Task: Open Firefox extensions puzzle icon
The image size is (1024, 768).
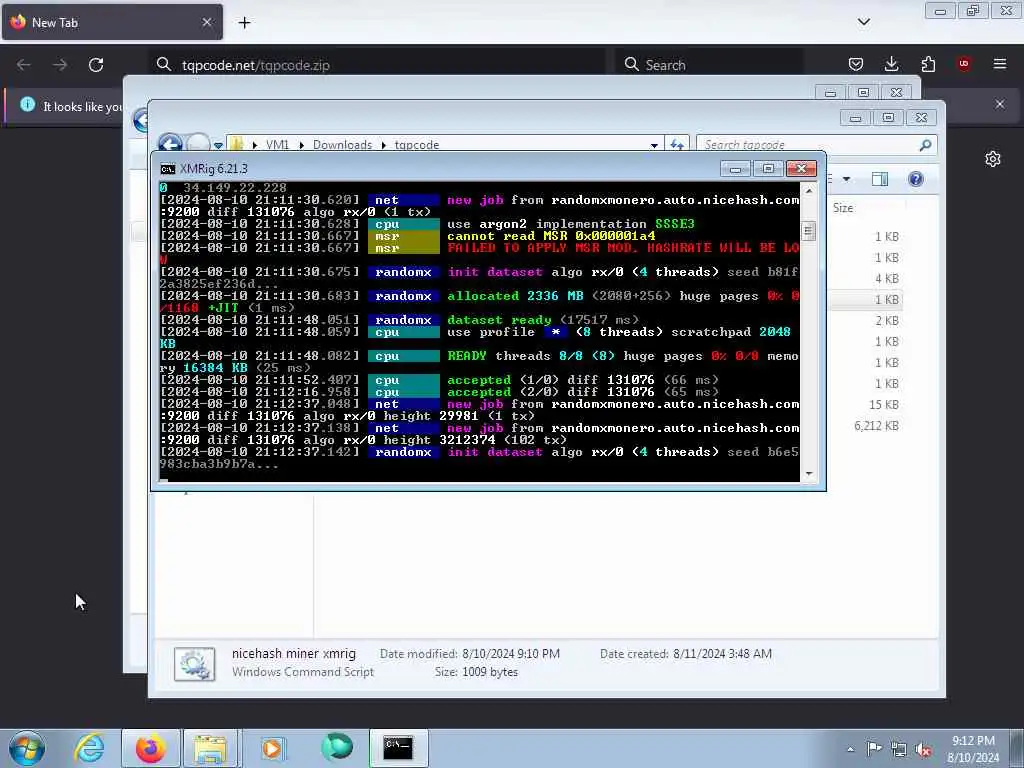Action: (928, 64)
